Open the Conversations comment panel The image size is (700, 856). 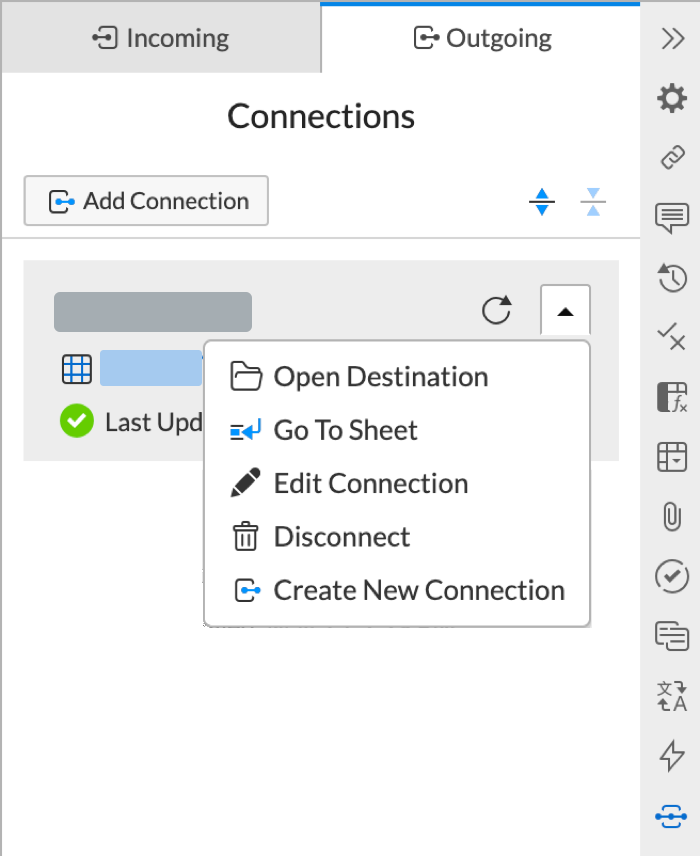pos(671,218)
